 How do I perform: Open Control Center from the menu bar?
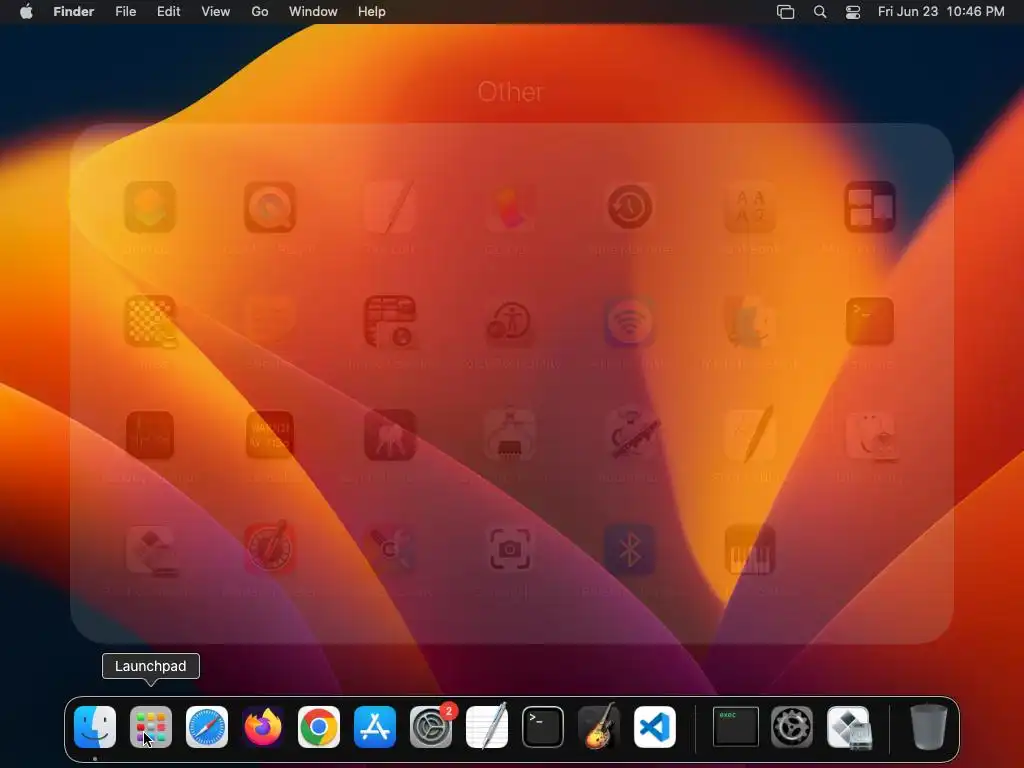[x=853, y=12]
